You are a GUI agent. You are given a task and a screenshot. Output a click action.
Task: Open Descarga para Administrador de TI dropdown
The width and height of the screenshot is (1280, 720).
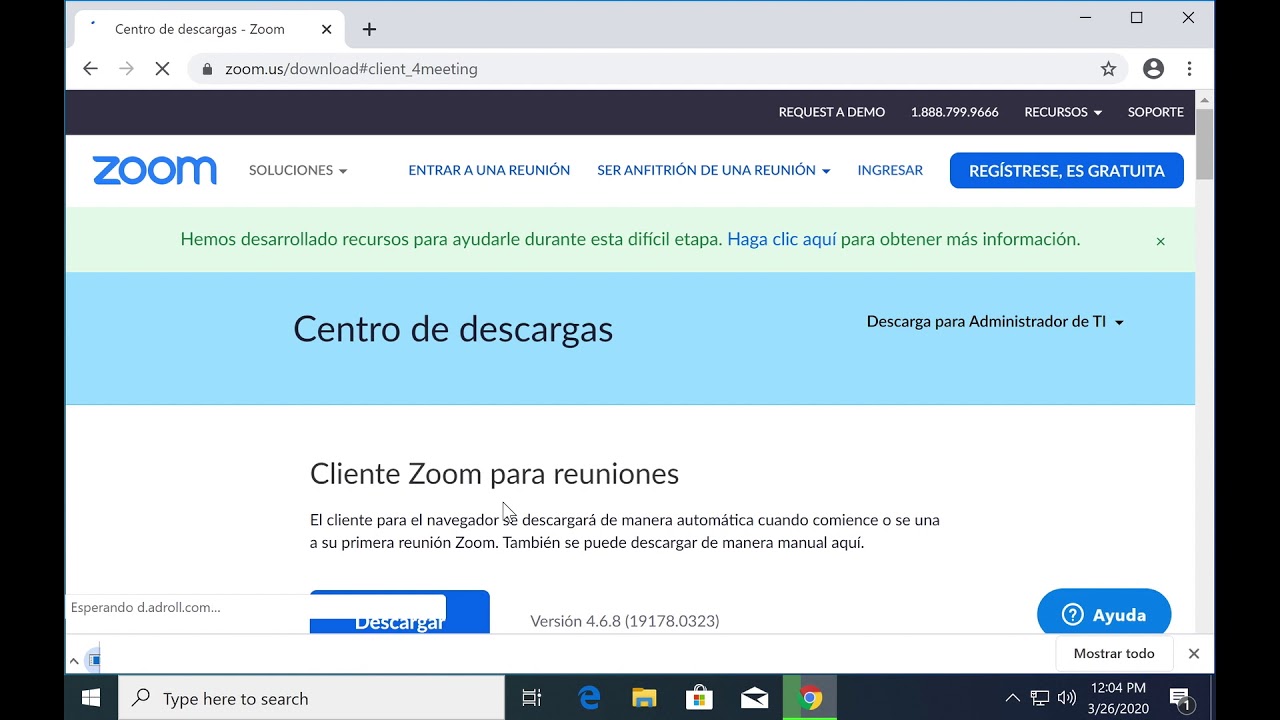[995, 322]
